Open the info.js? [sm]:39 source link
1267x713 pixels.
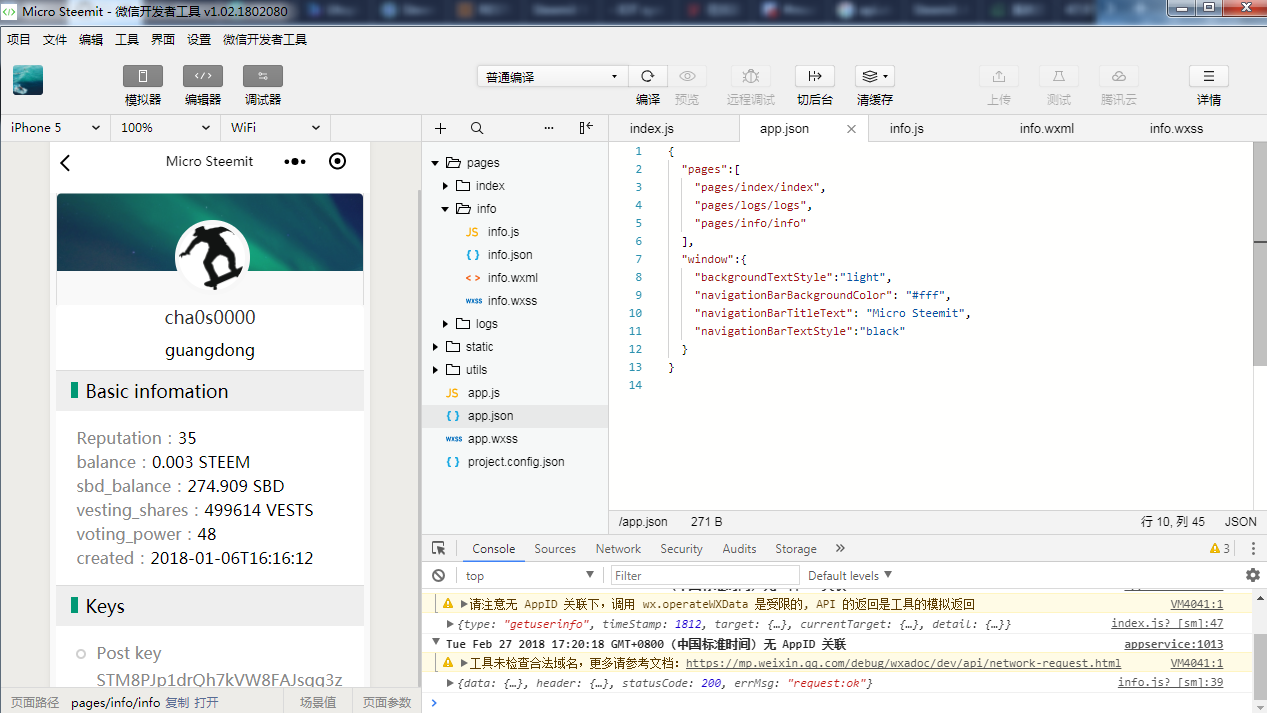click(1170, 683)
